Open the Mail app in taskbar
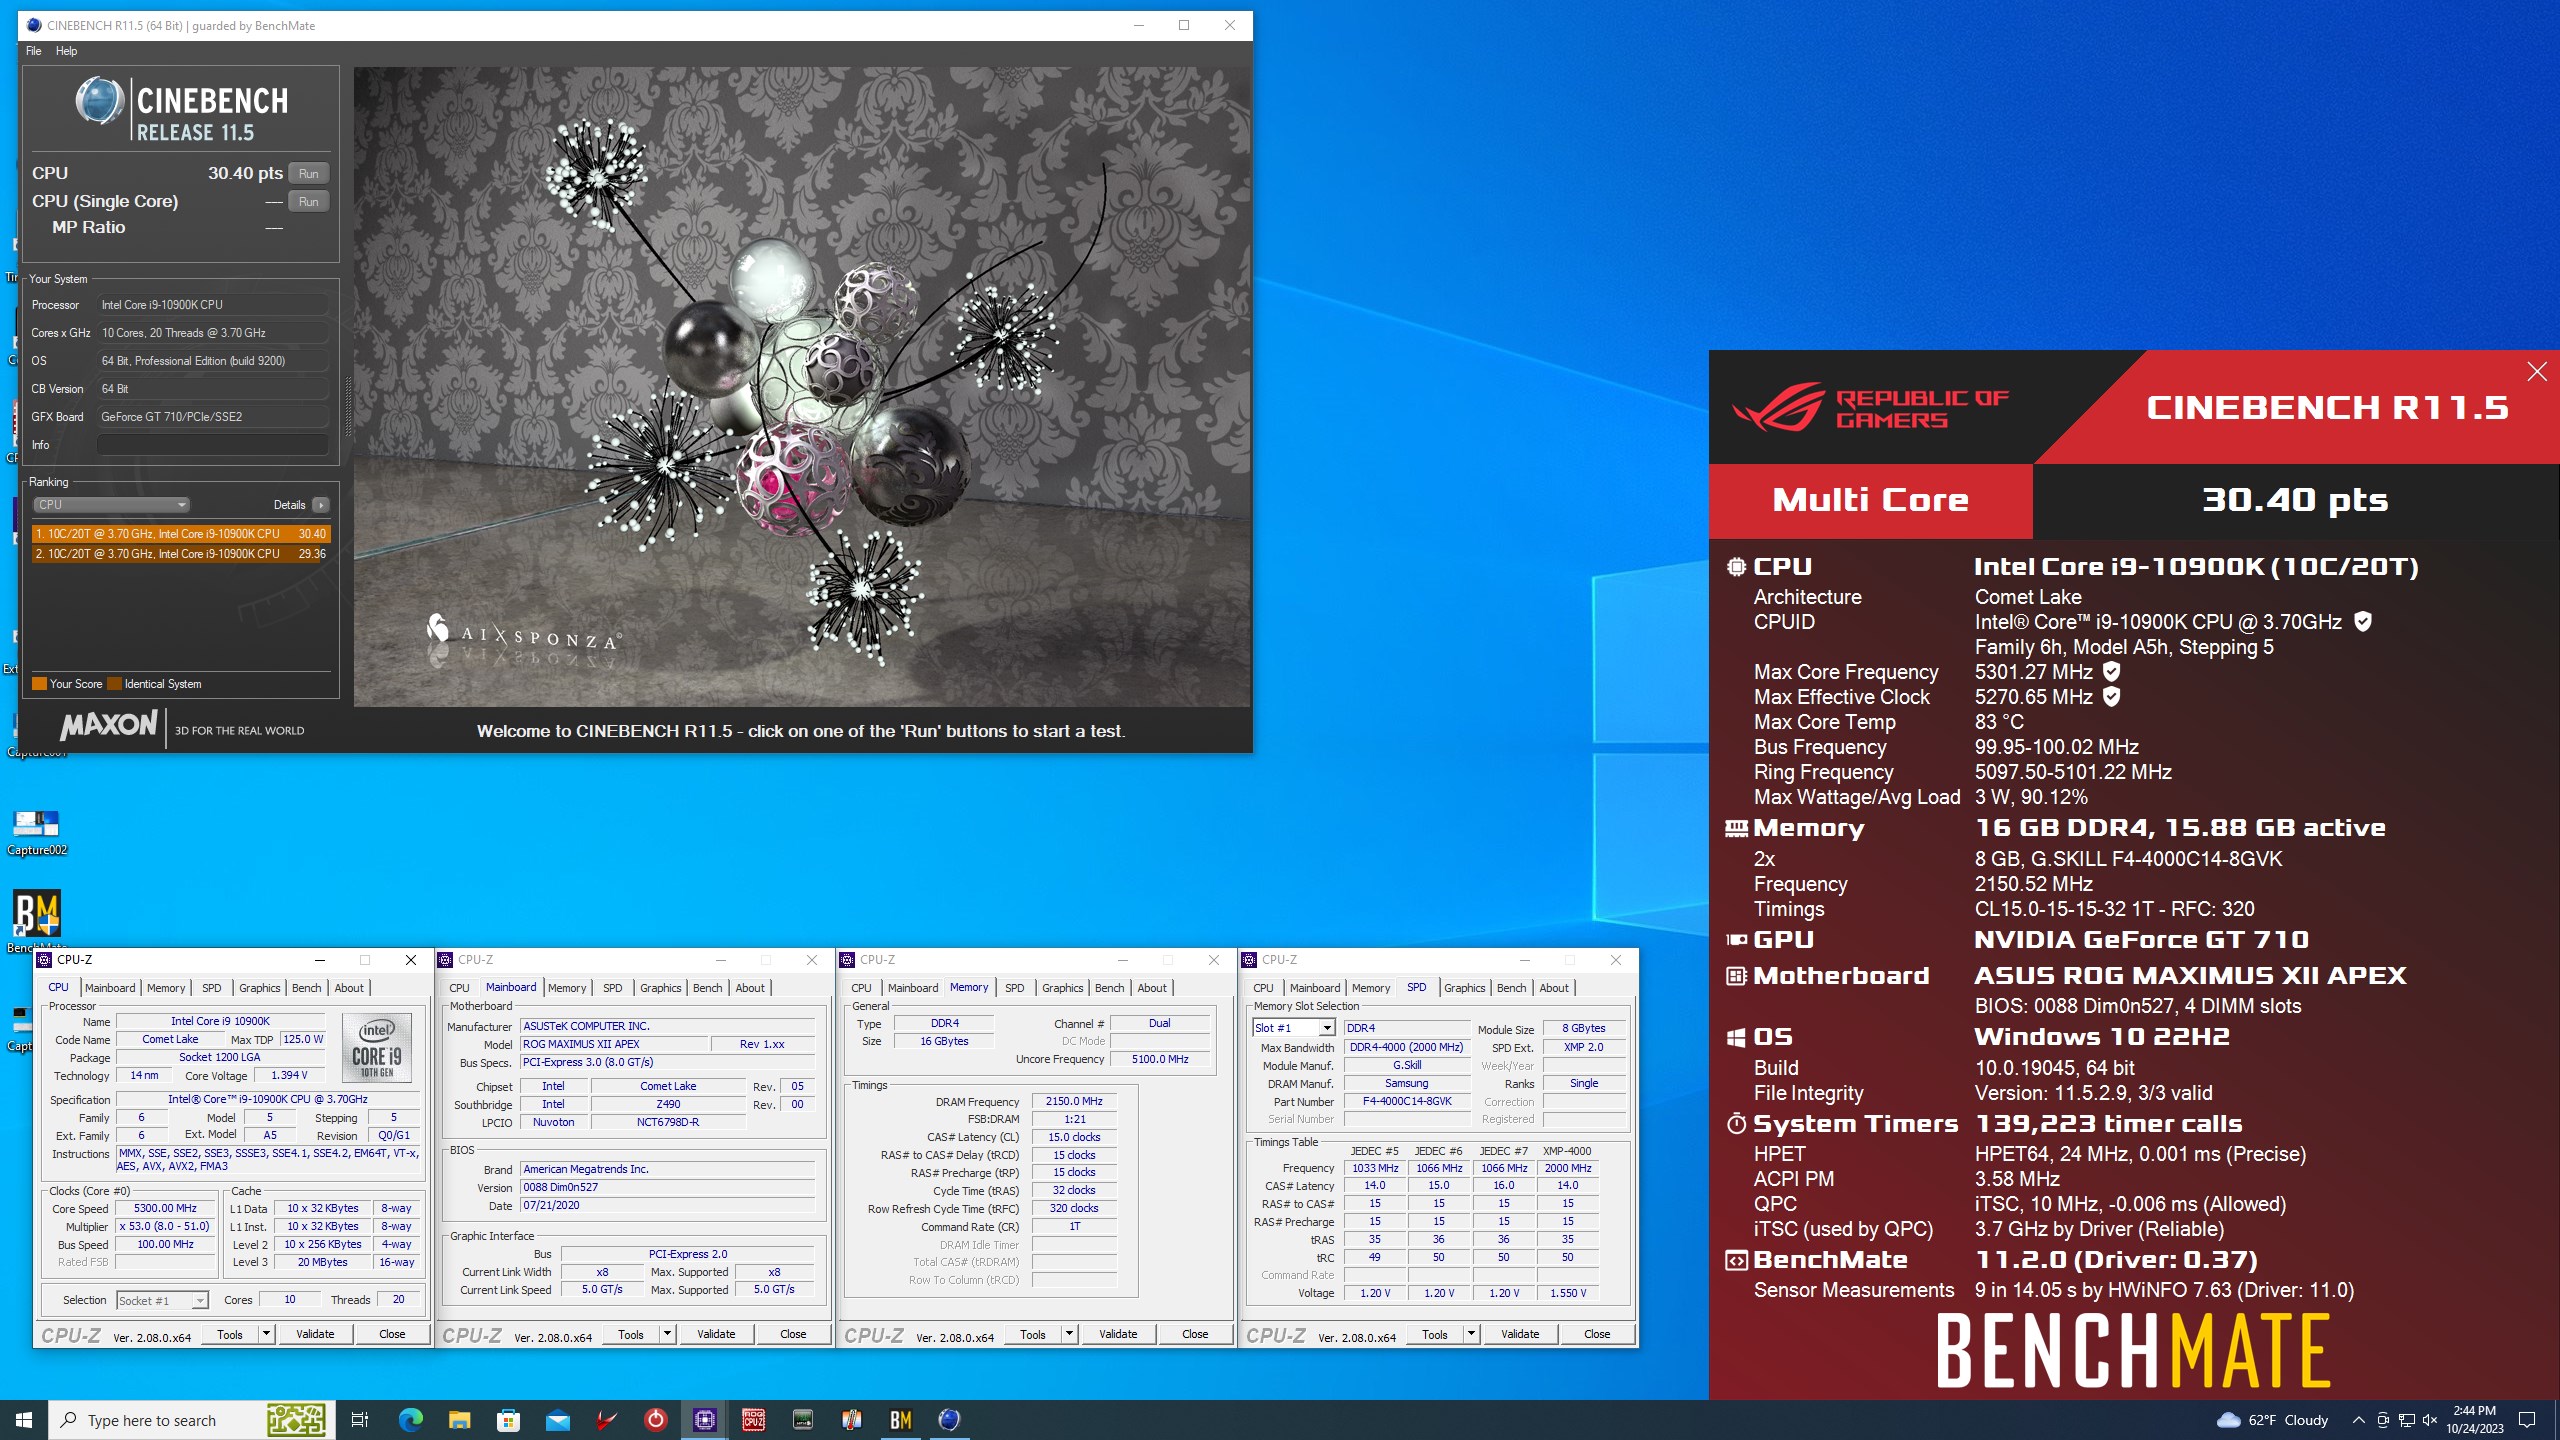 pos(557,1420)
